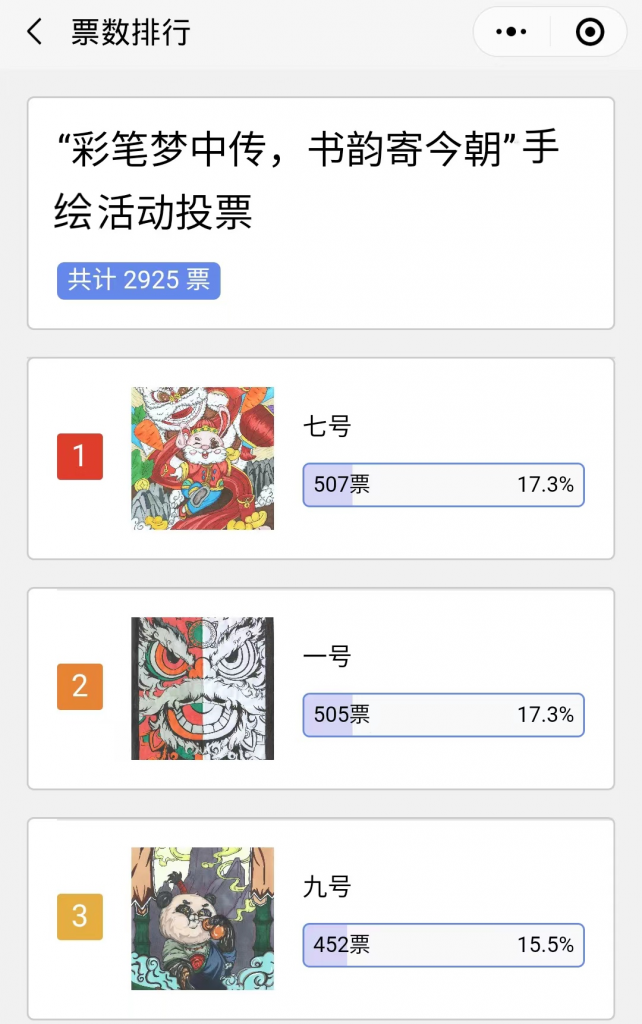
Task: Tap the red rank 1 badge
Action: click(x=80, y=457)
